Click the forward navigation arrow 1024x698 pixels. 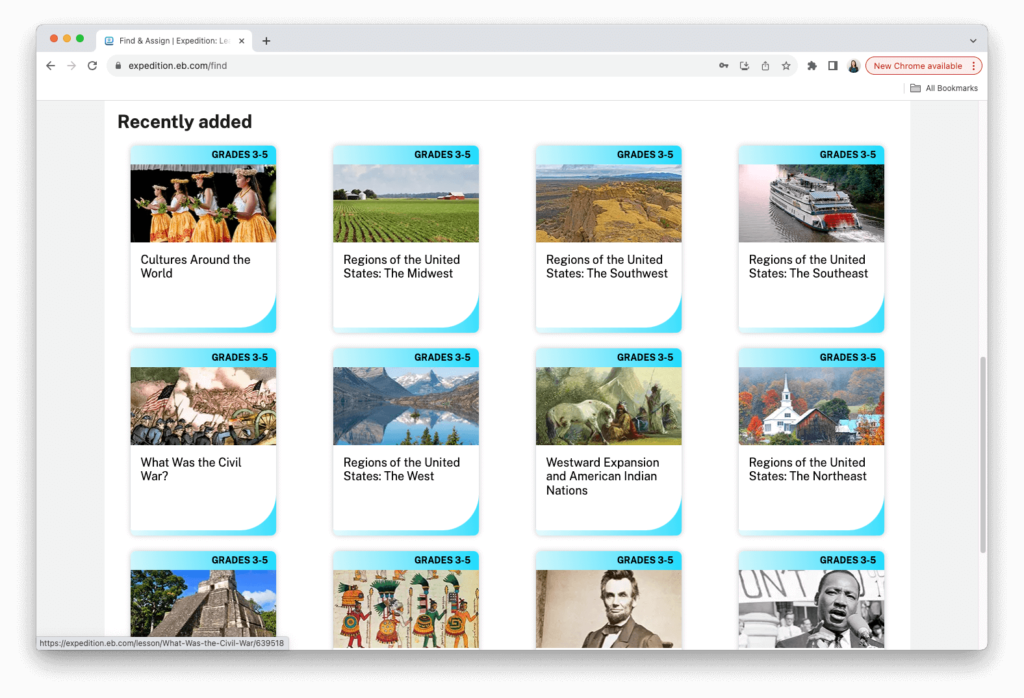point(70,65)
